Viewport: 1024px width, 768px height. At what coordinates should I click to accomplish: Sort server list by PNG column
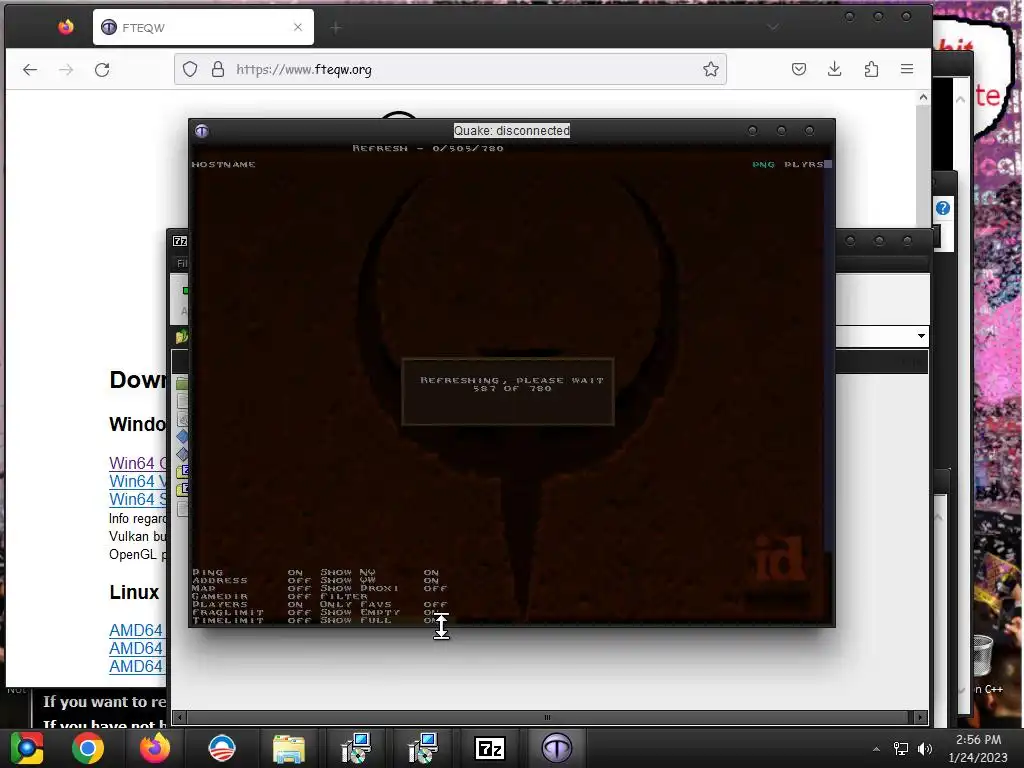763,165
